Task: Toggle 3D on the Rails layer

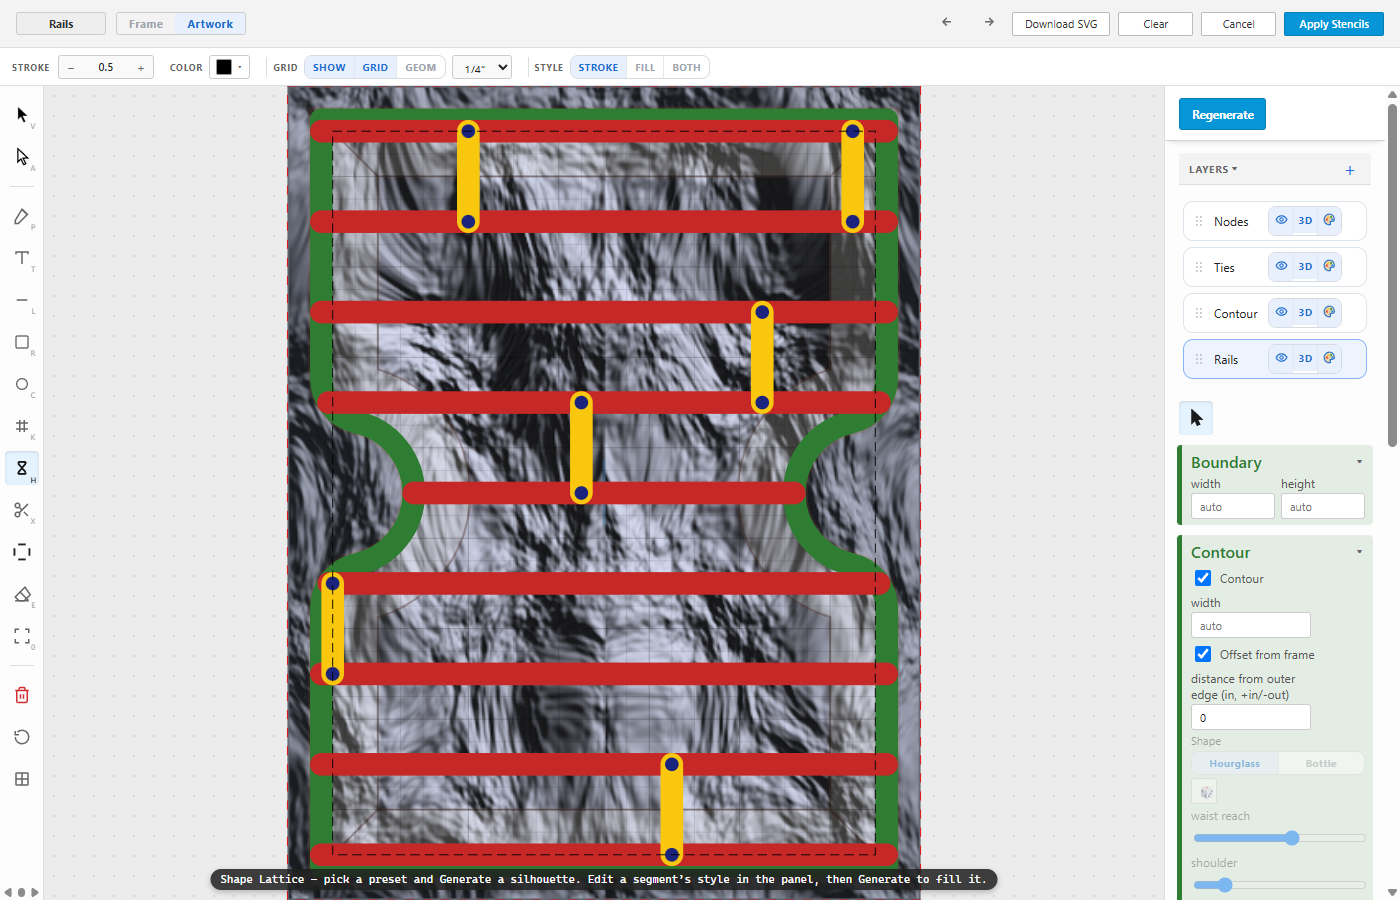Action: 1305,358
